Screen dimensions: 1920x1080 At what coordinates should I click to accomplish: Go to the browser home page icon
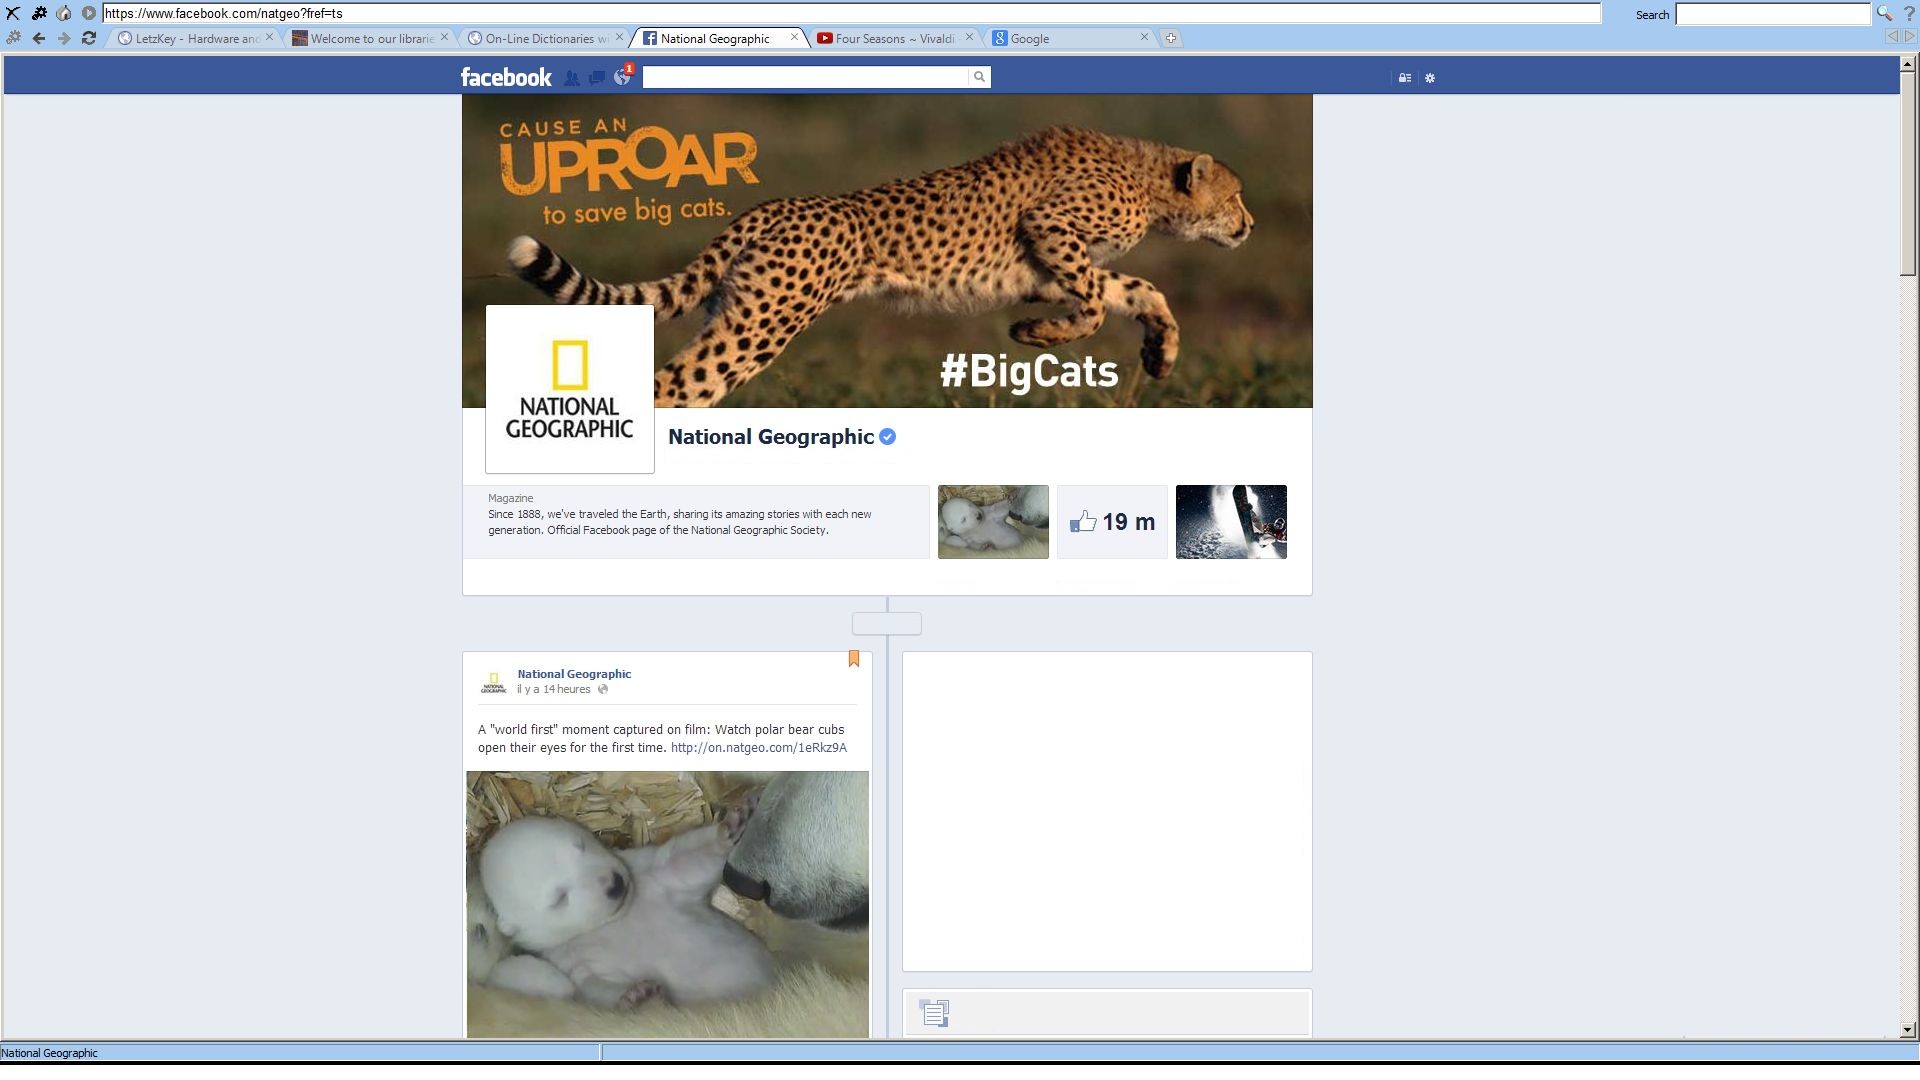(64, 13)
